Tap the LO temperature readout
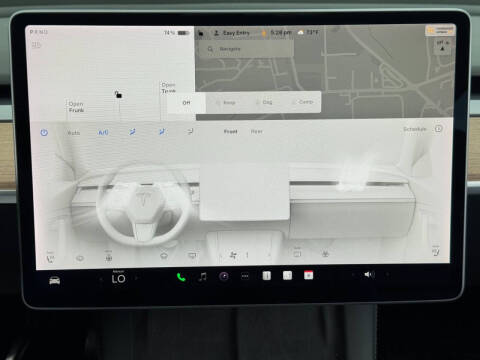This screenshot has height=360, width=480. click(x=119, y=279)
